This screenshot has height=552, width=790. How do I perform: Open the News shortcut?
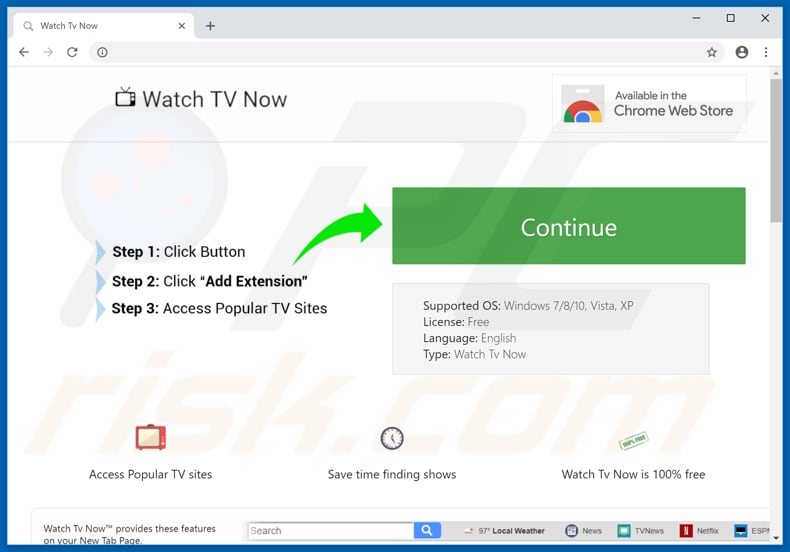pos(583,531)
